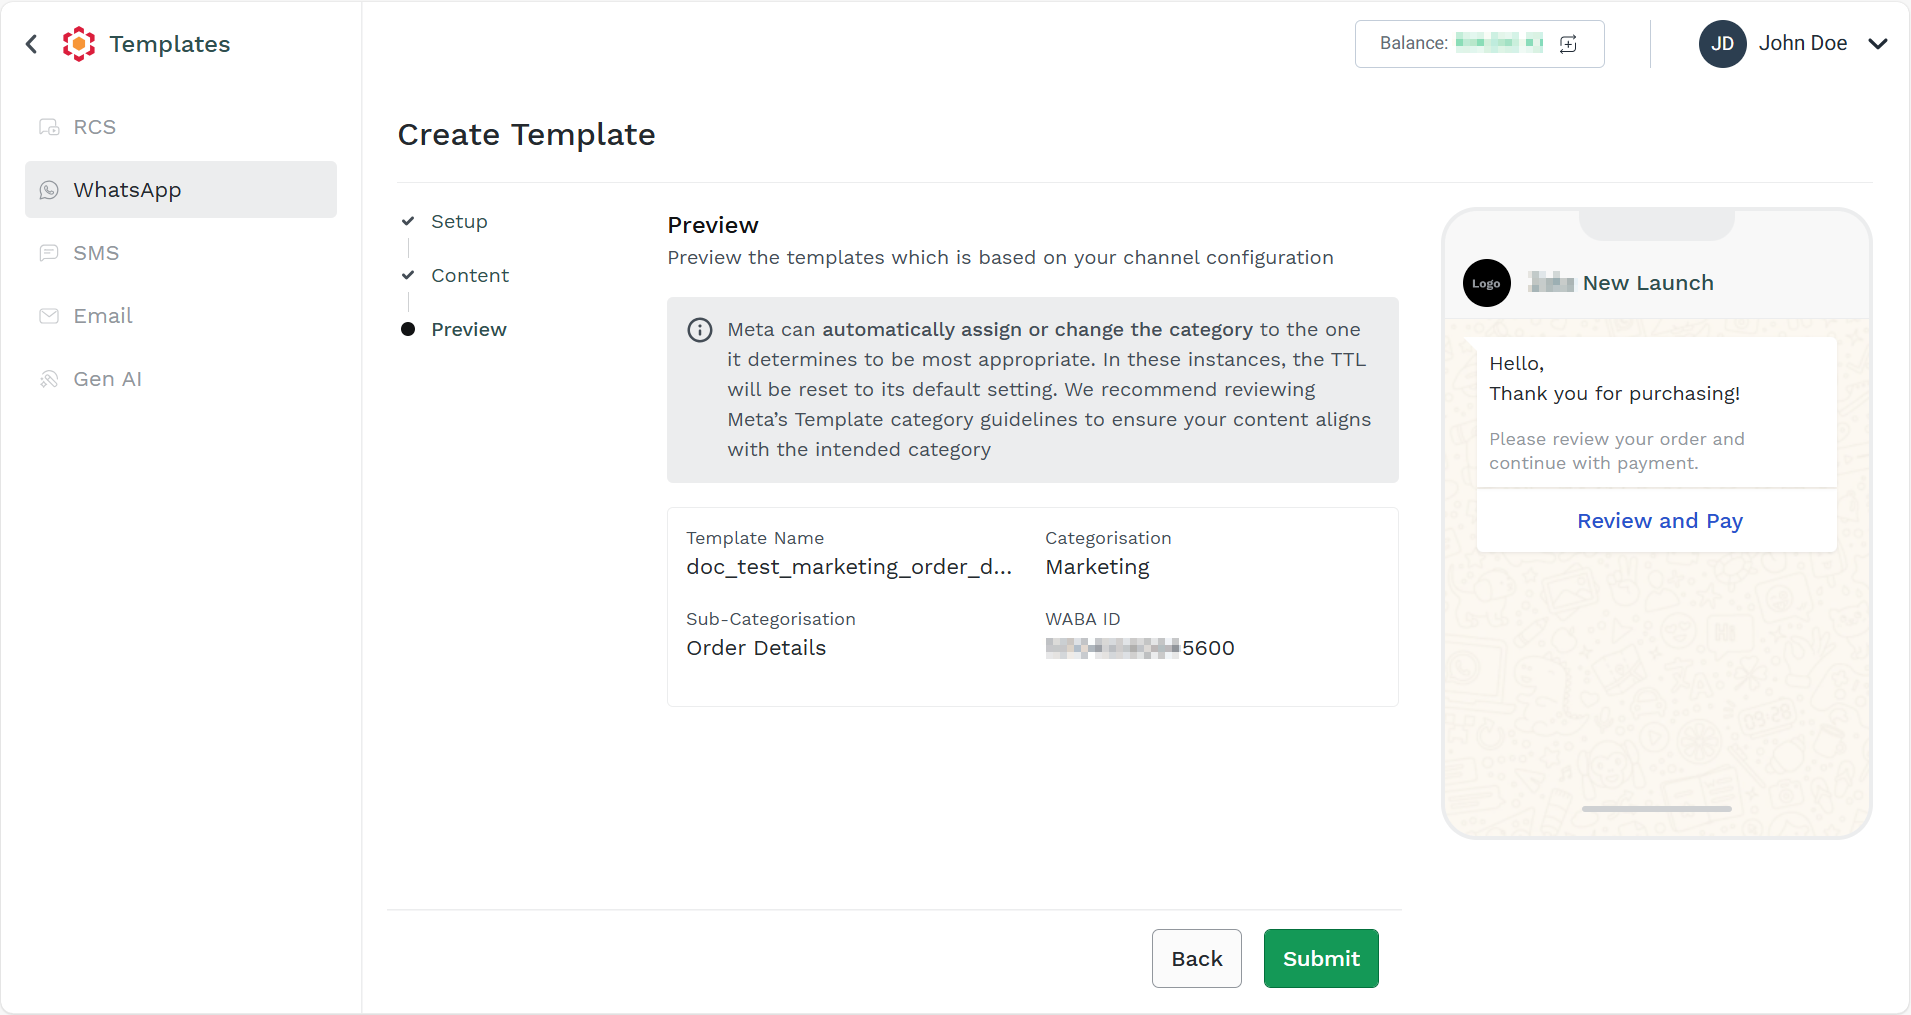Image resolution: width=1911 pixels, height=1015 pixels.
Task: Click the Templates title text
Action: (x=170, y=44)
